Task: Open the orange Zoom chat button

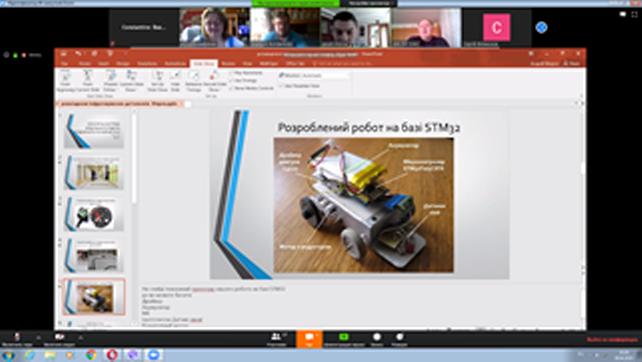Action: point(309,339)
